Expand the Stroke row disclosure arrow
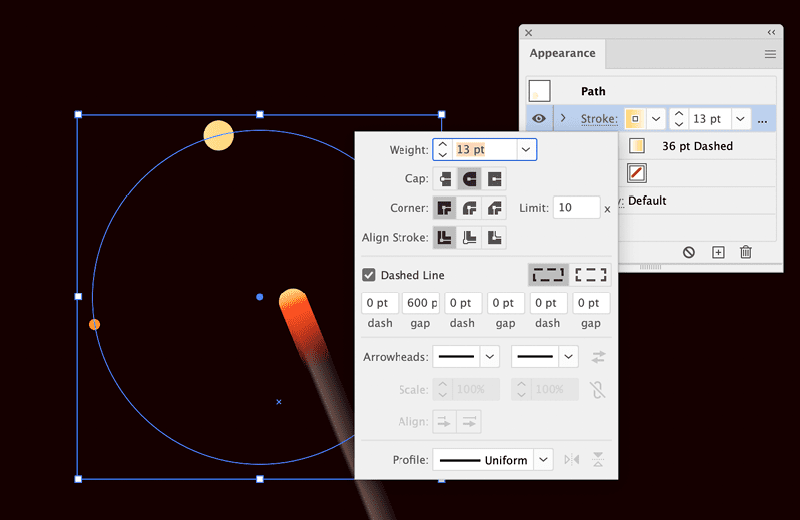Image resolution: width=800 pixels, height=520 pixels. coord(563,118)
